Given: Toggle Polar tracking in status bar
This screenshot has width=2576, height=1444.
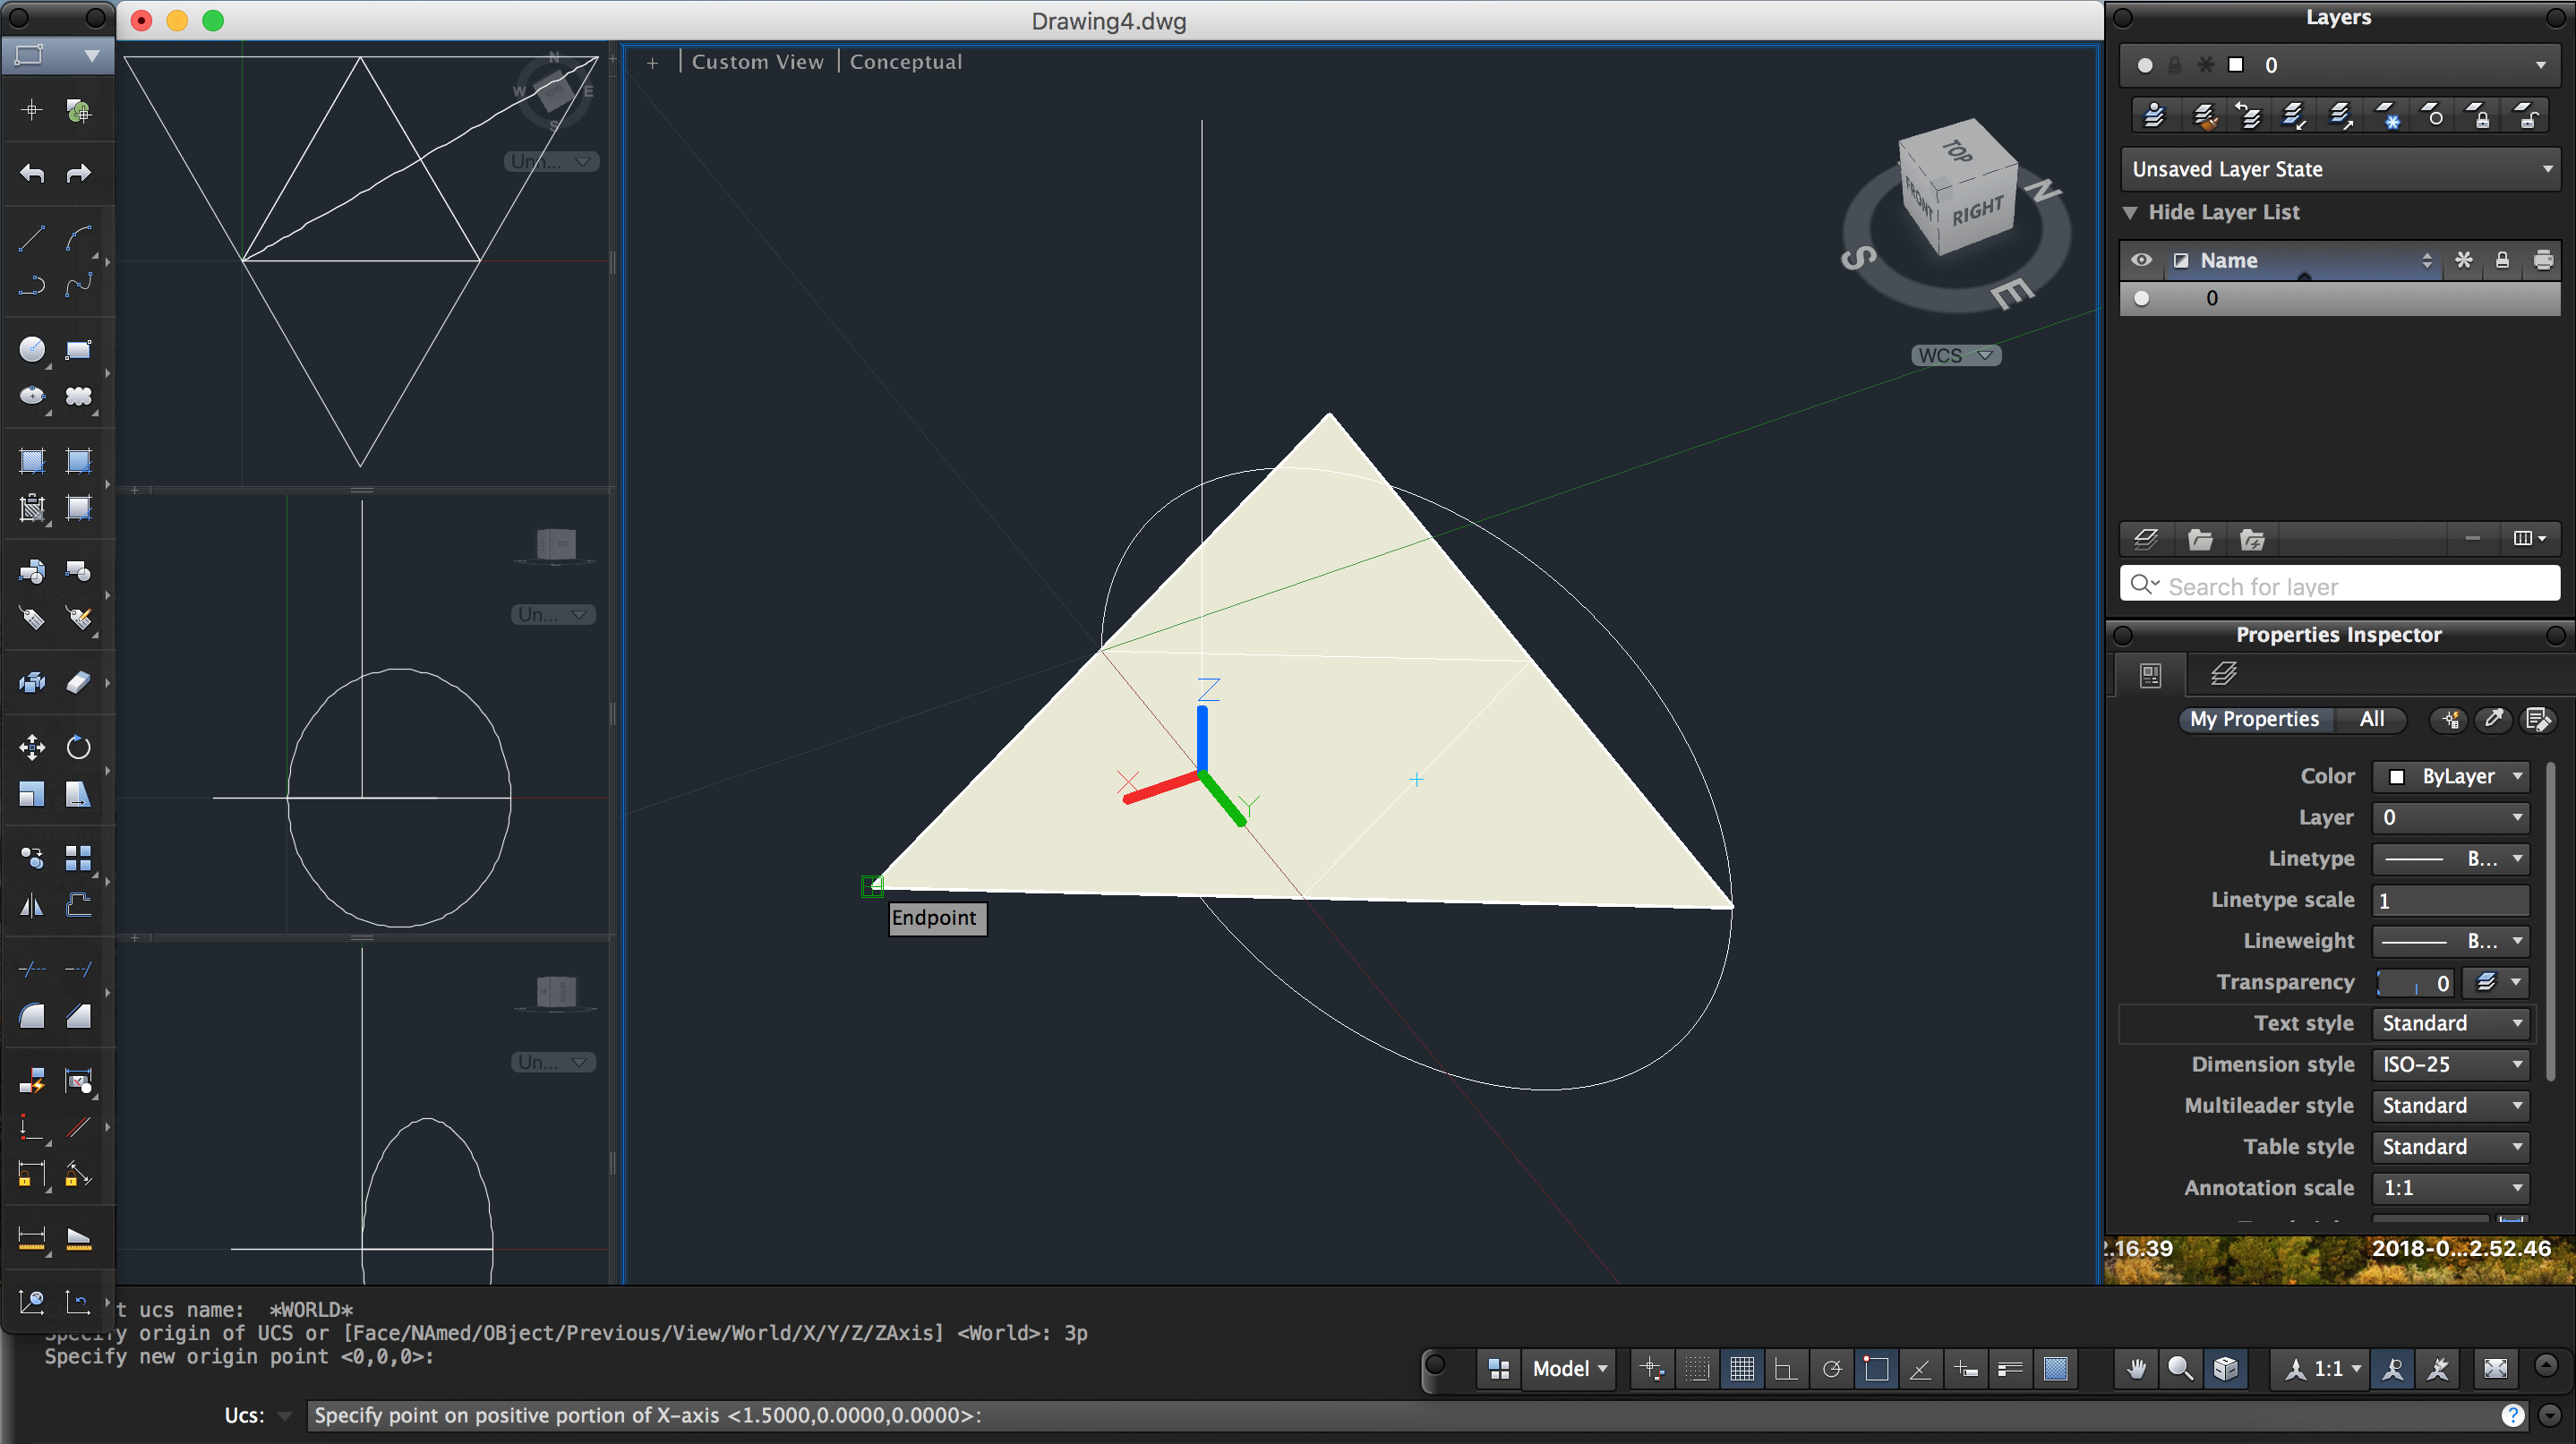Looking at the screenshot, I should coord(1832,1368).
